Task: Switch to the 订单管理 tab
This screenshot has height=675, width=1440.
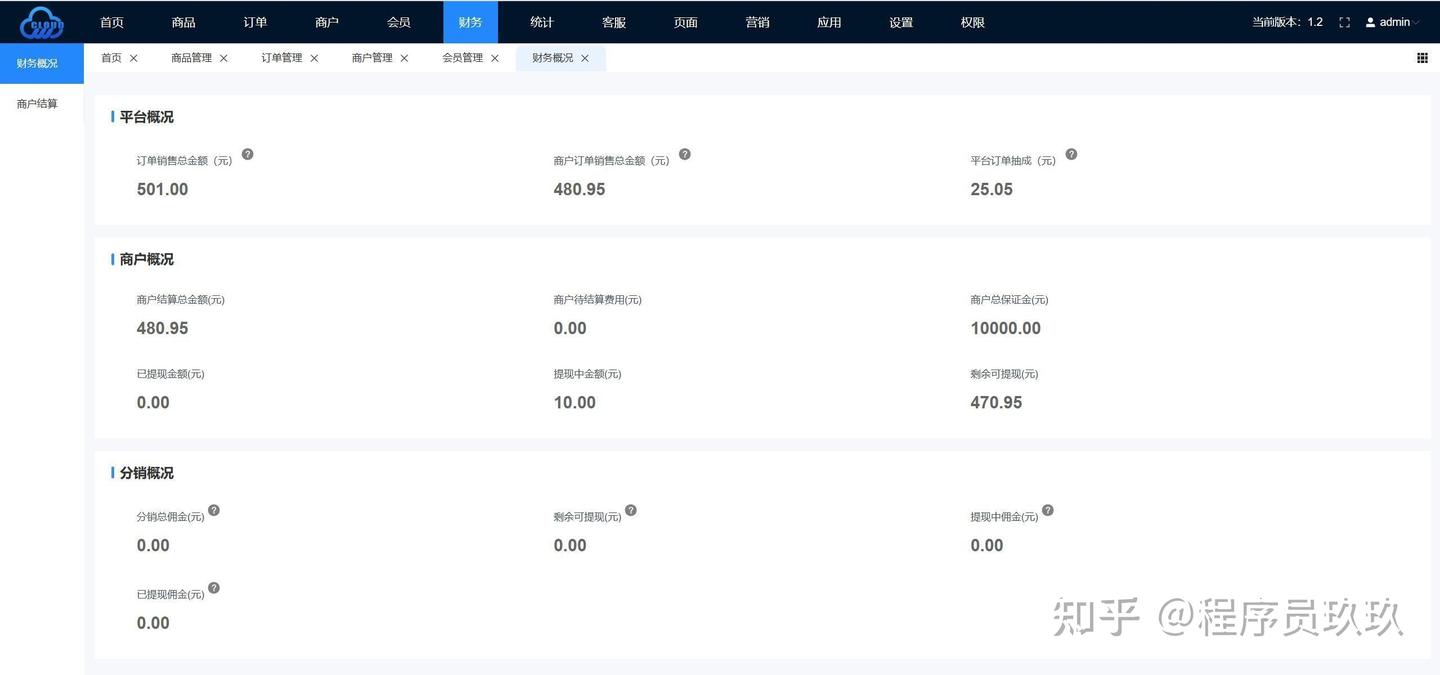Action: point(281,57)
